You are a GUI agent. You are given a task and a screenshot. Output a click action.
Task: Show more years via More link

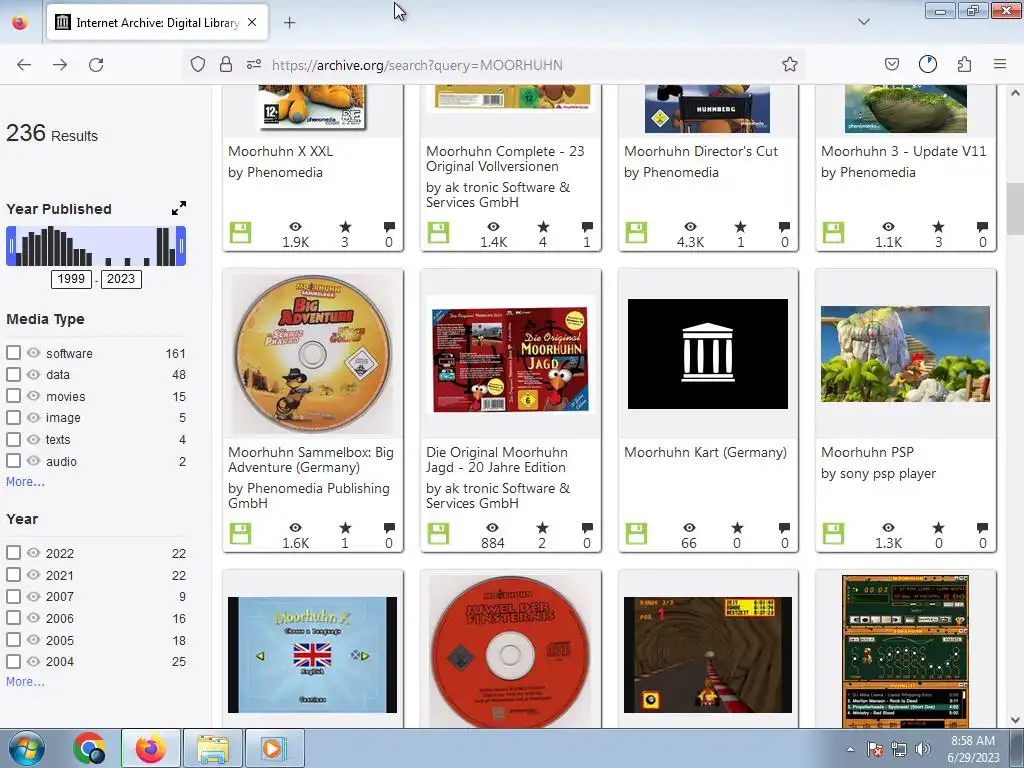pyautogui.click(x=25, y=682)
